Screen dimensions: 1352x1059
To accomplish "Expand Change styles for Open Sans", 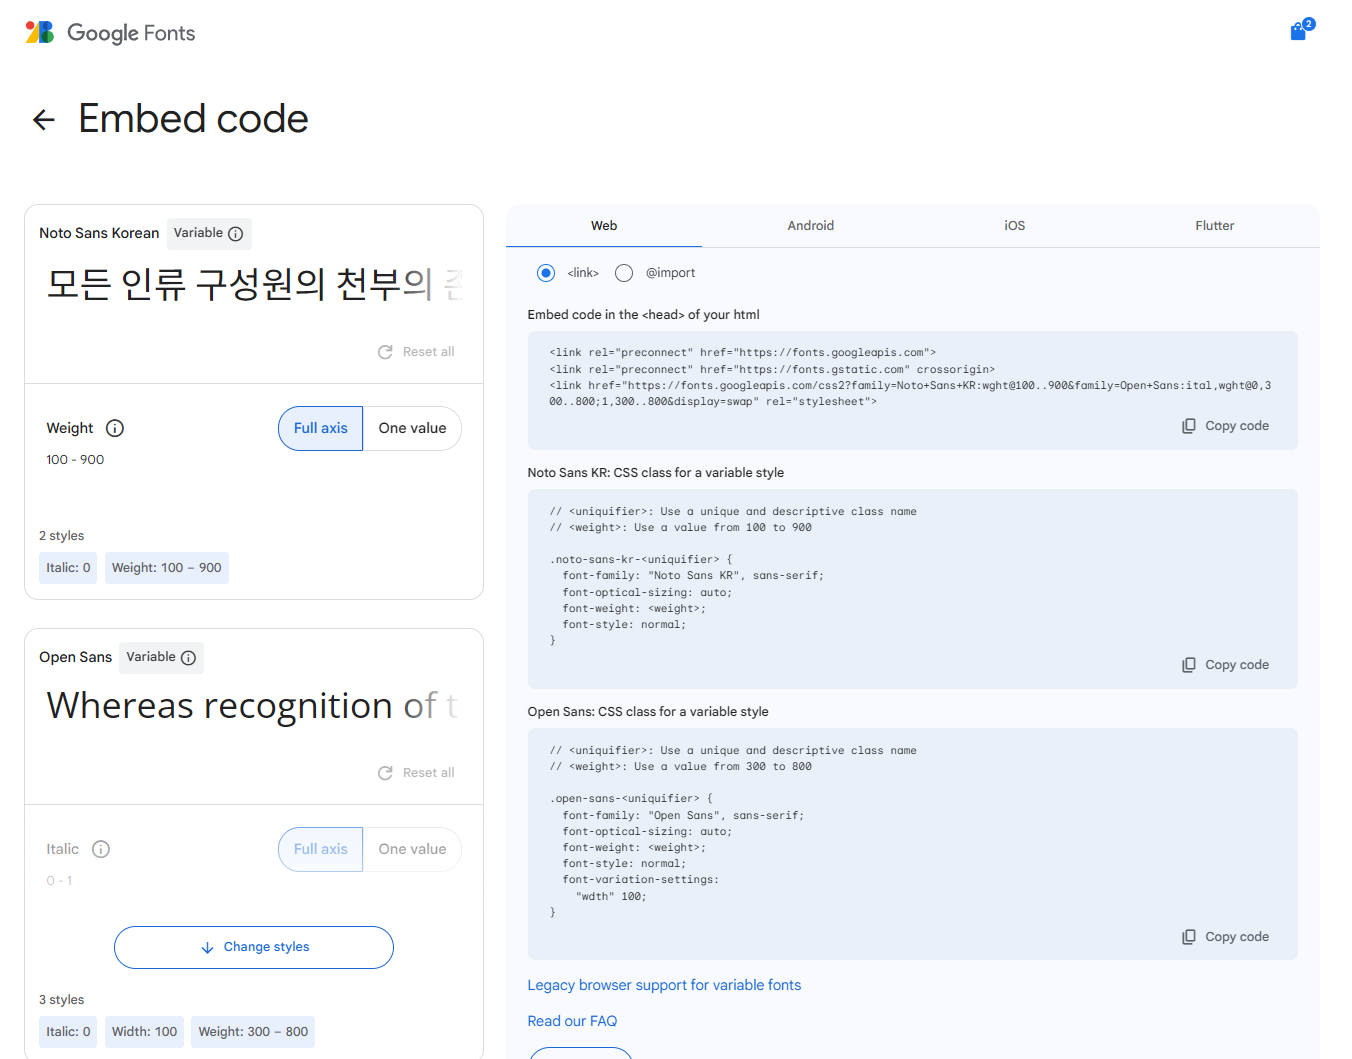I will (254, 947).
